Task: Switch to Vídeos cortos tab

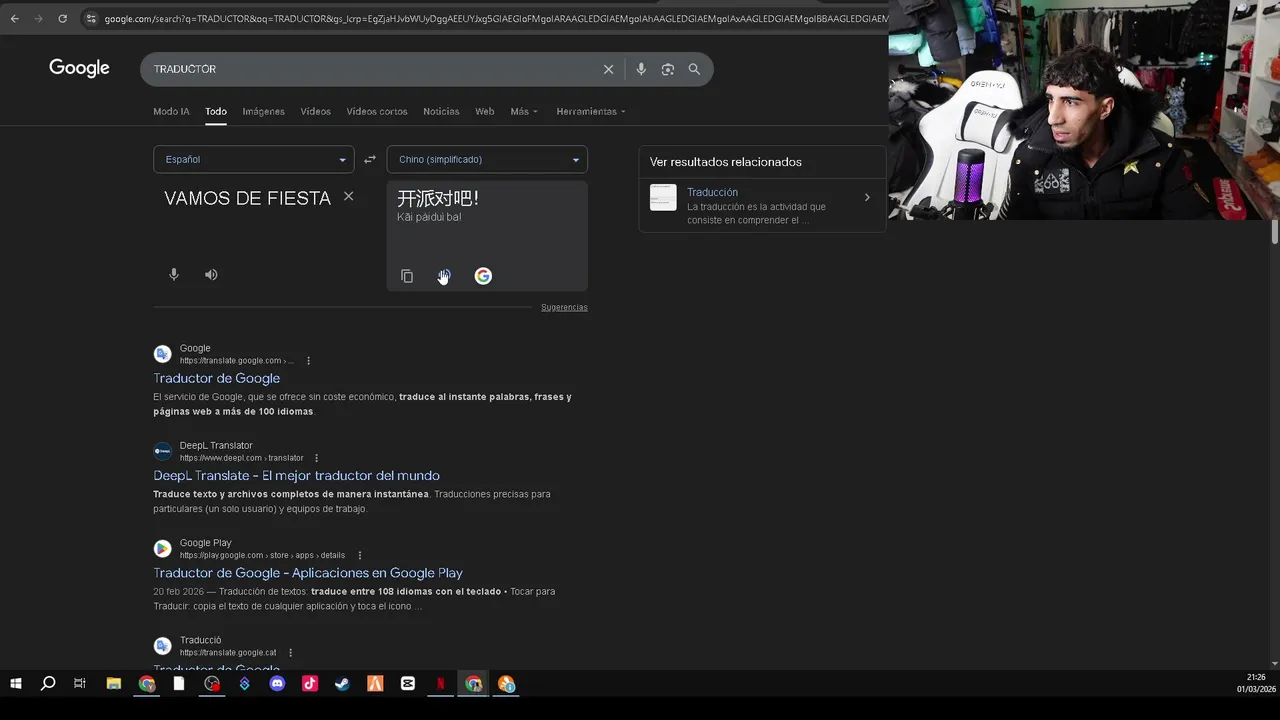Action: pos(377,111)
